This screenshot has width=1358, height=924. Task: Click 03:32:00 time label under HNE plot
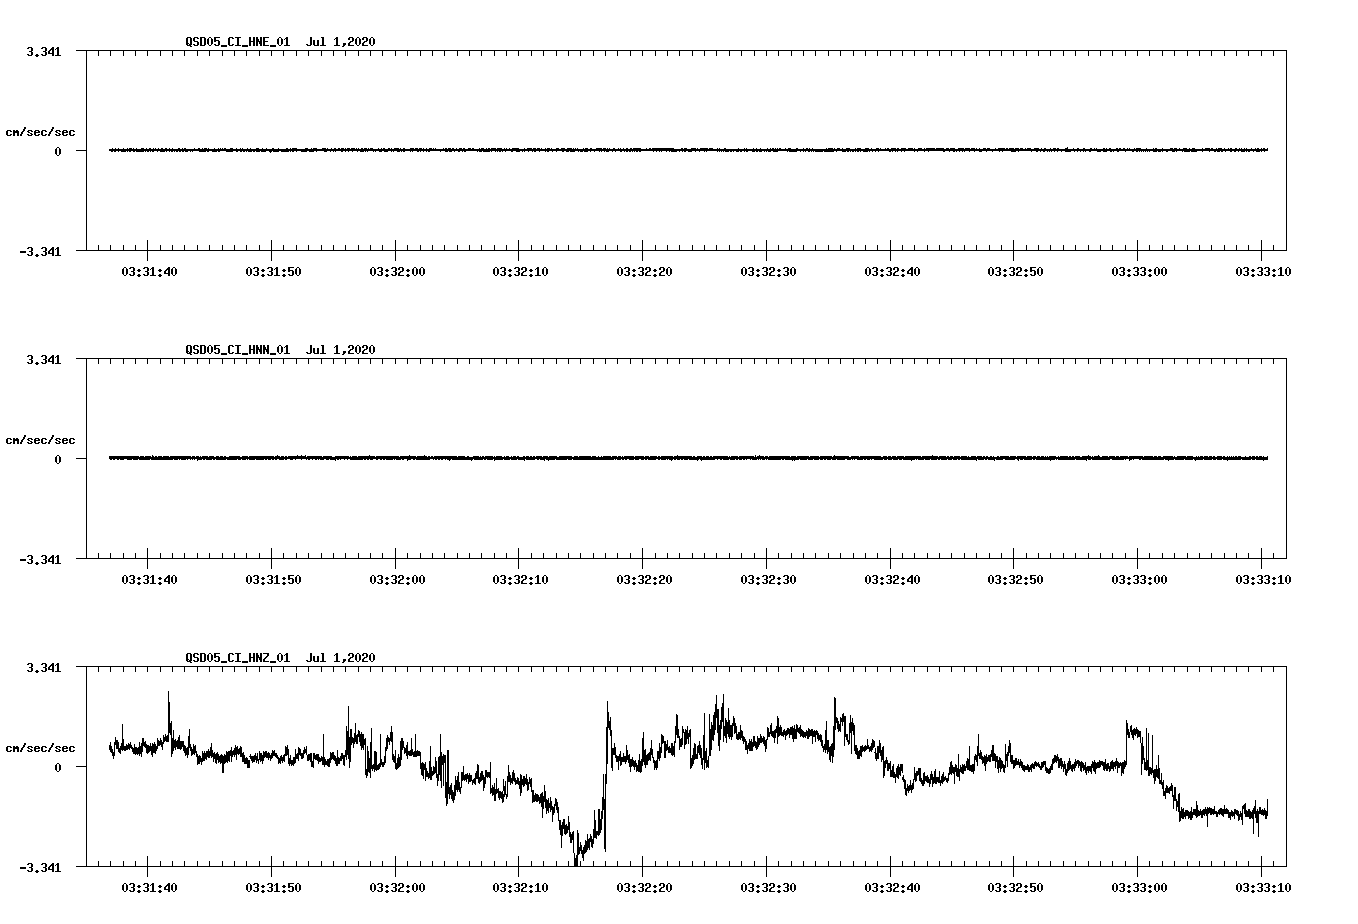(x=397, y=271)
